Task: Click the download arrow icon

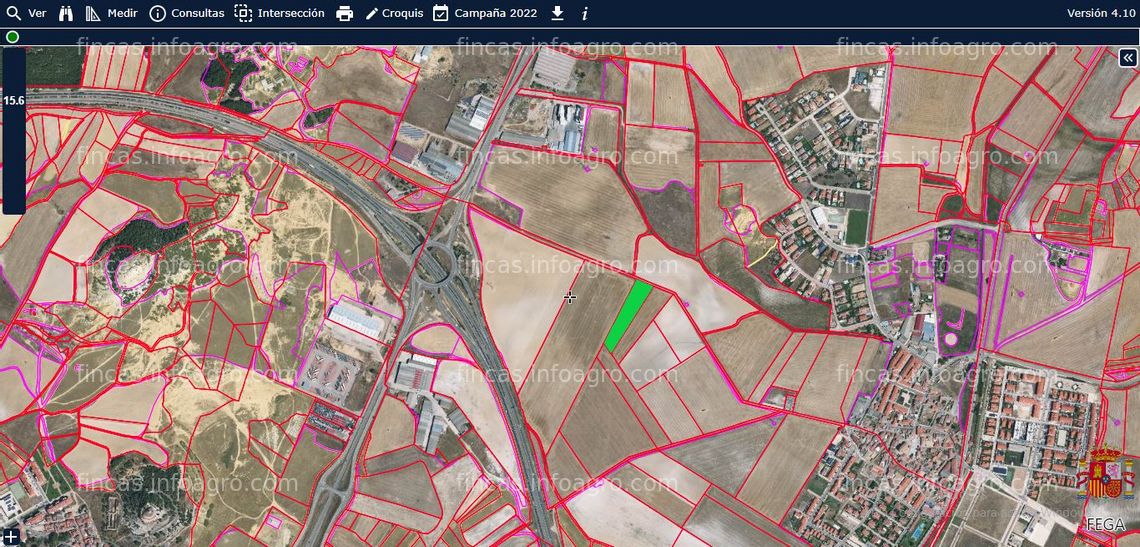Action: pos(558,13)
